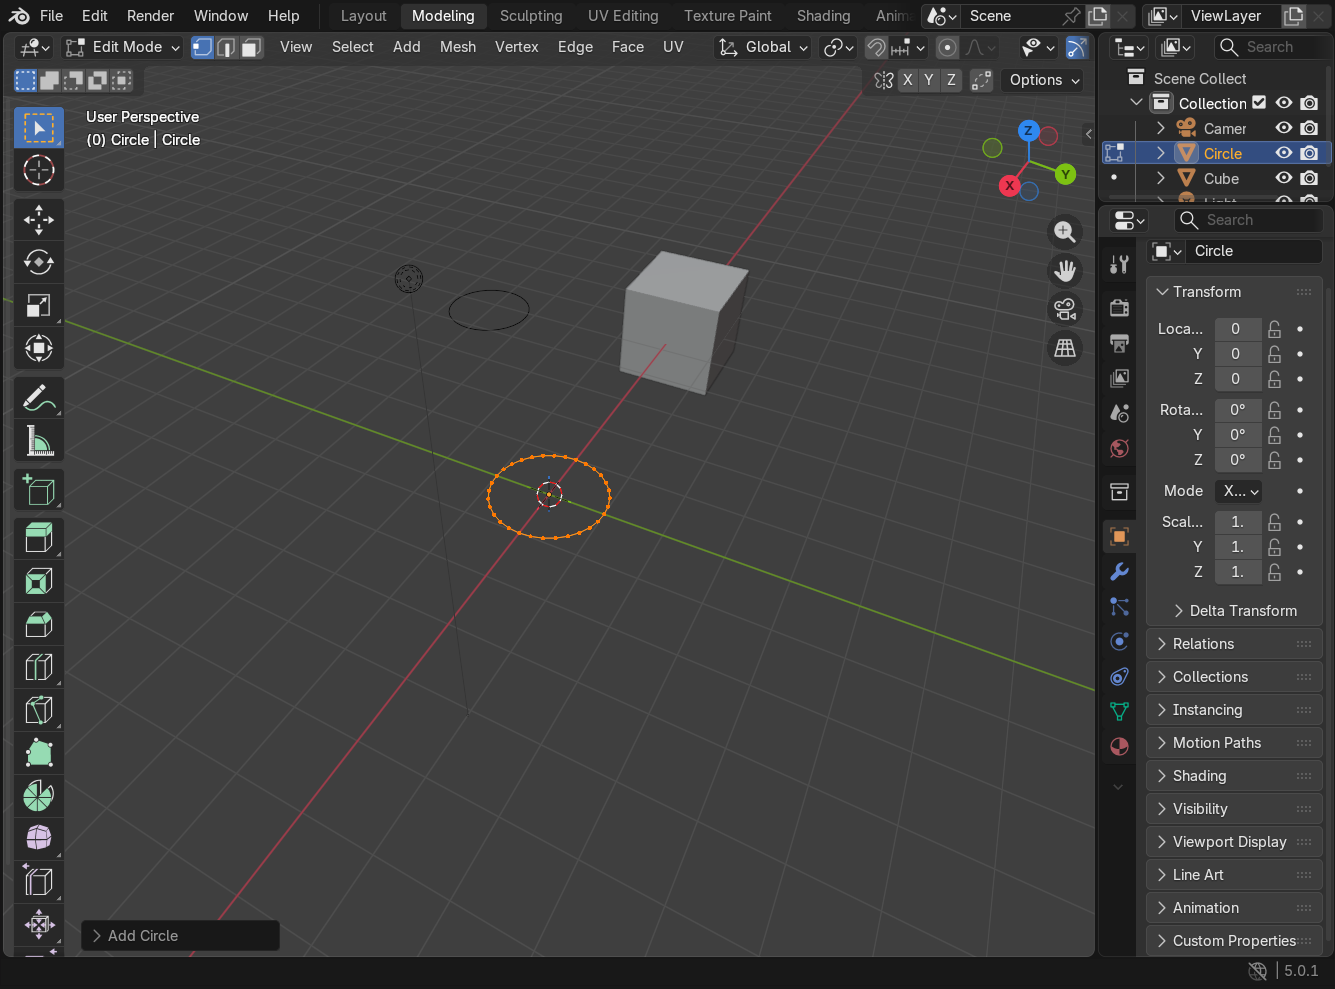Select the Extrude Region tool
Image resolution: width=1335 pixels, height=989 pixels.
click(39, 537)
